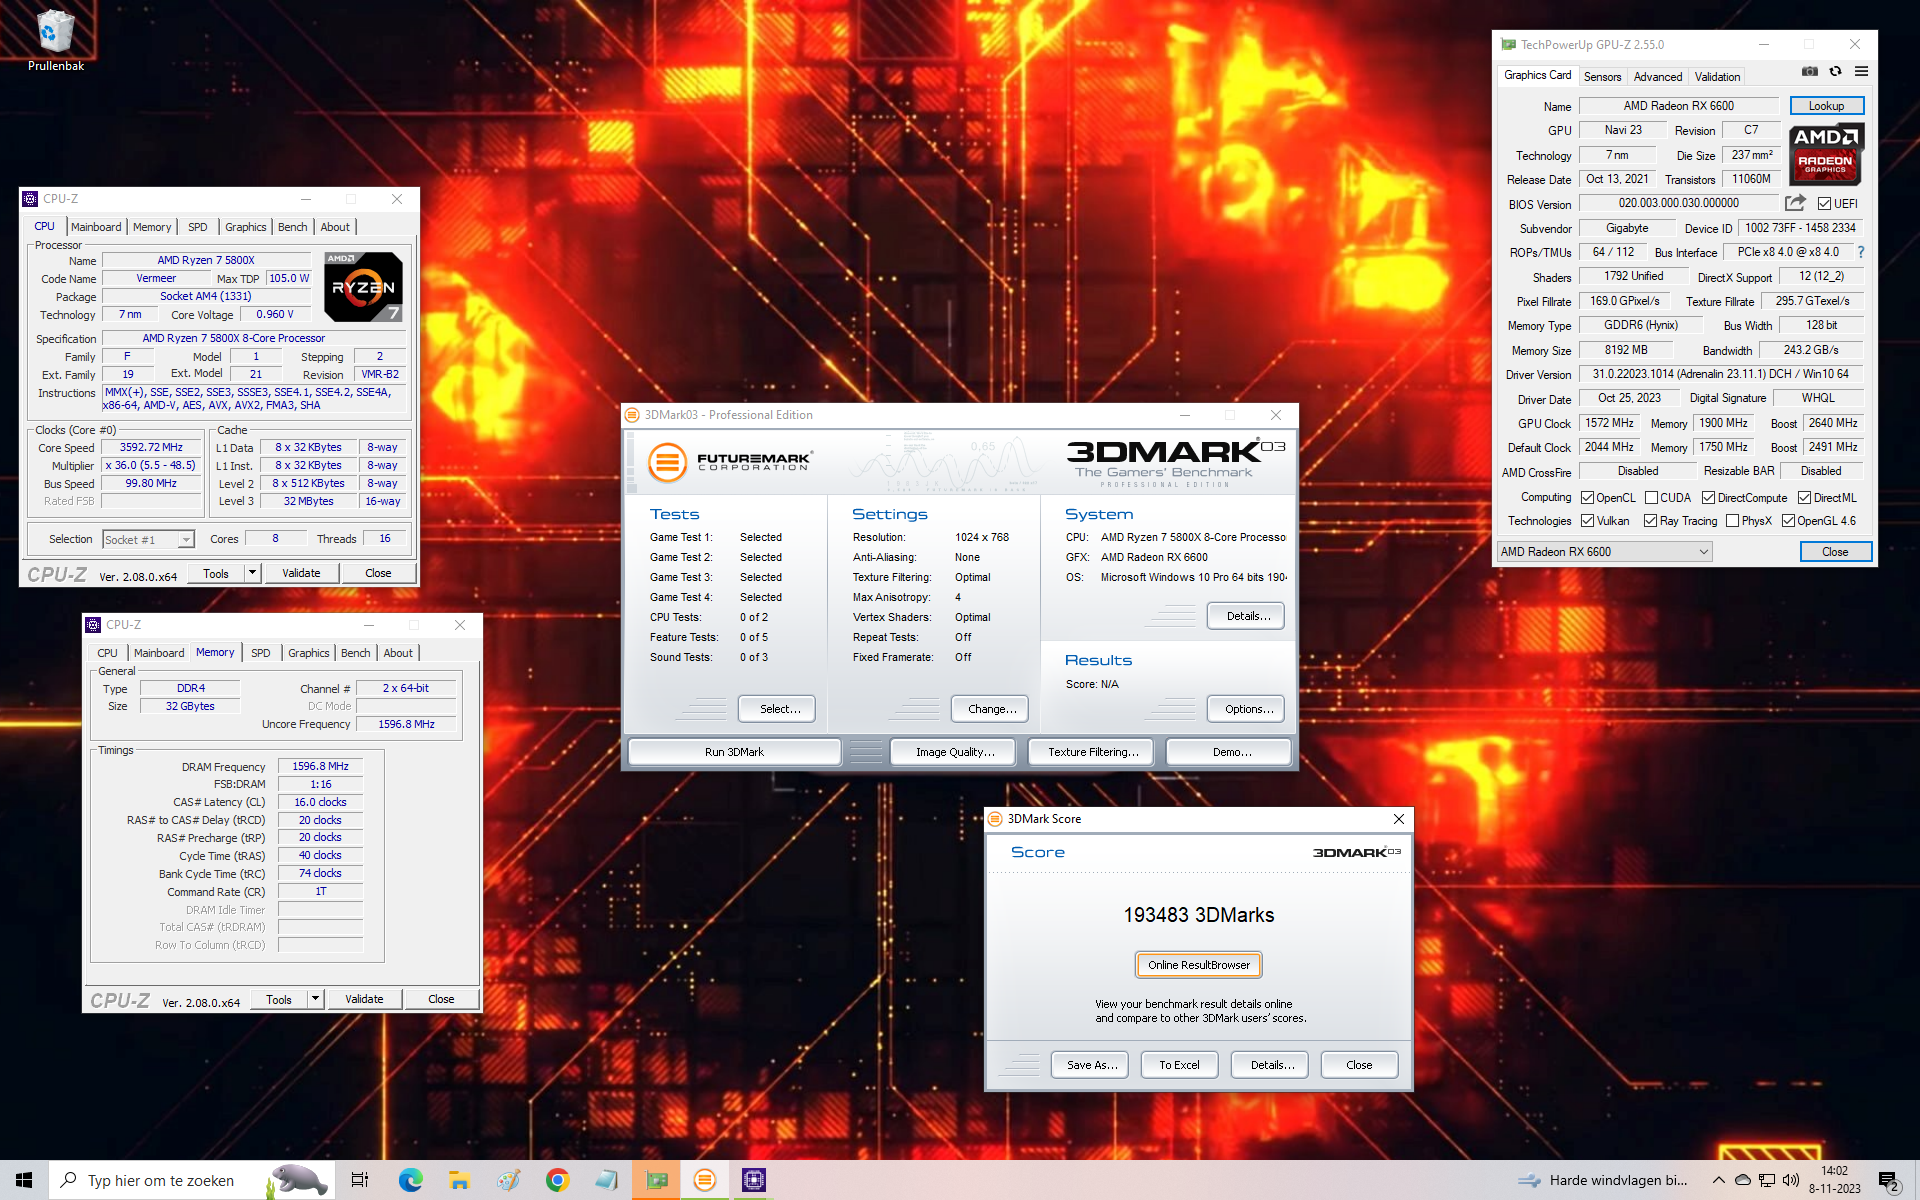Open Google Chrome from taskbar
The width and height of the screenshot is (1920, 1200).
click(x=557, y=1180)
